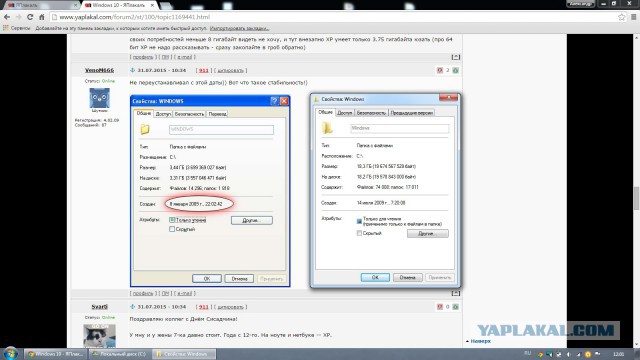Click the Svarti avatar picture
Image resolution: width=640 pixels, height=360 pixels.
pos(99,336)
